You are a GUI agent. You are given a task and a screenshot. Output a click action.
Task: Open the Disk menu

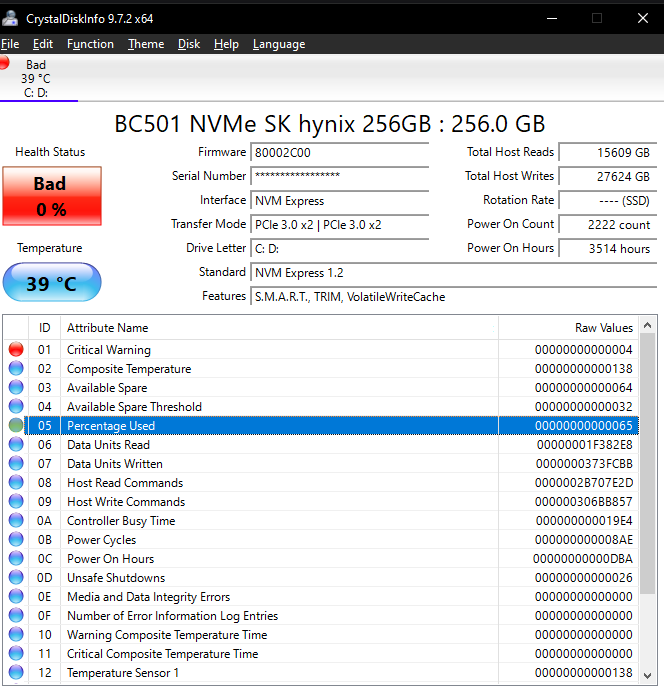pyautogui.click(x=189, y=44)
